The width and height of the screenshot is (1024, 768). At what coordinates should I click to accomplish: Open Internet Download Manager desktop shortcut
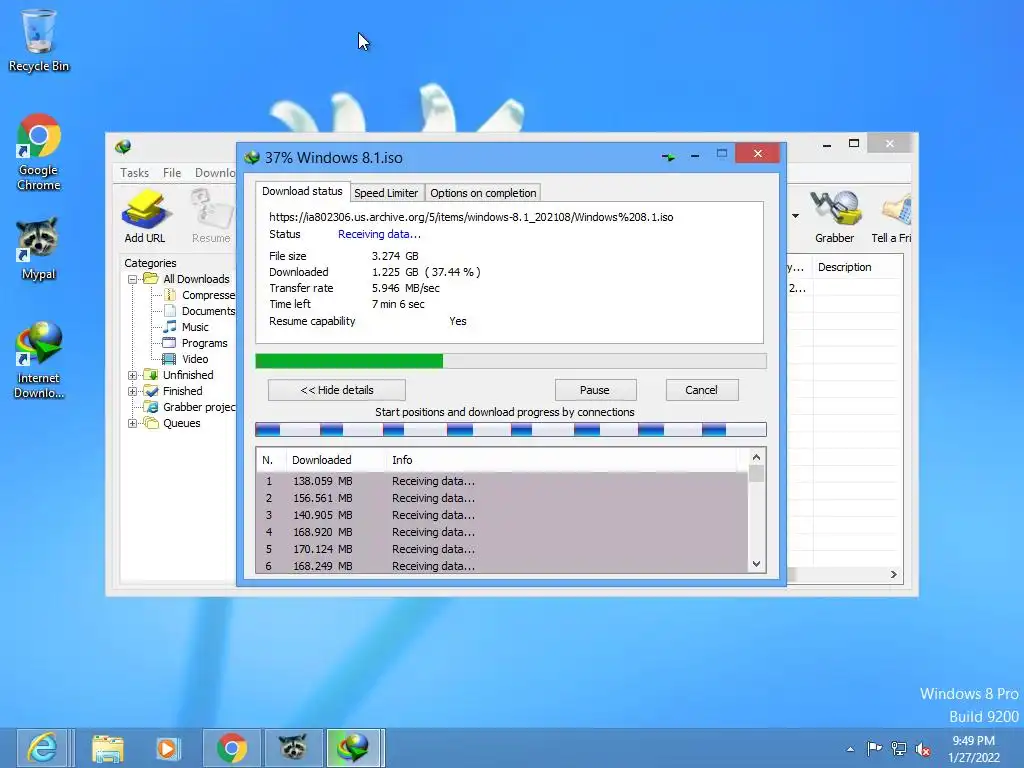39,360
